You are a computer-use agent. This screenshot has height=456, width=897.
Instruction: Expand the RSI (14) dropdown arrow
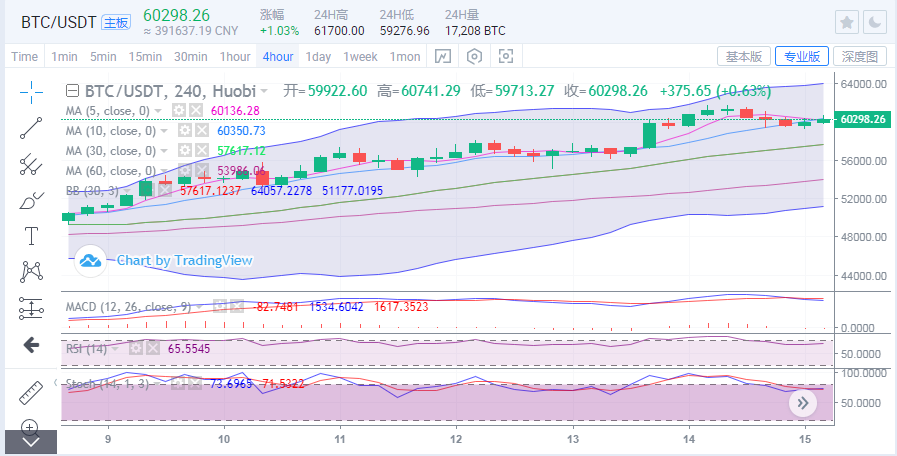coord(116,348)
